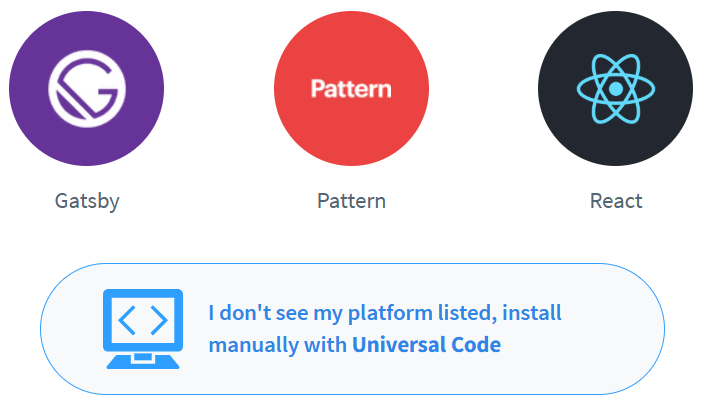Select the purple Gatsby platform circle
Screen dimensions: 717x418
[x=86, y=88]
